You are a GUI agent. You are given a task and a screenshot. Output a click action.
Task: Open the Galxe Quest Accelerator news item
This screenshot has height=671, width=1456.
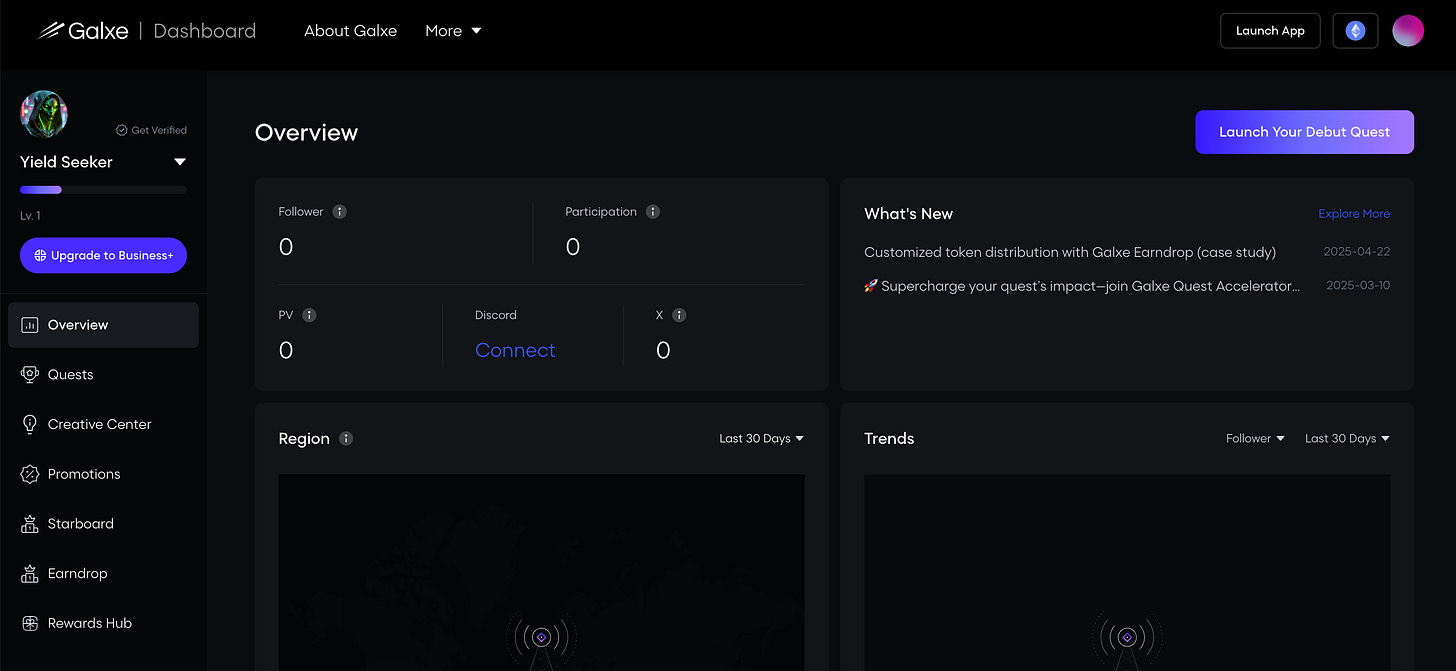coord(1082,286)
